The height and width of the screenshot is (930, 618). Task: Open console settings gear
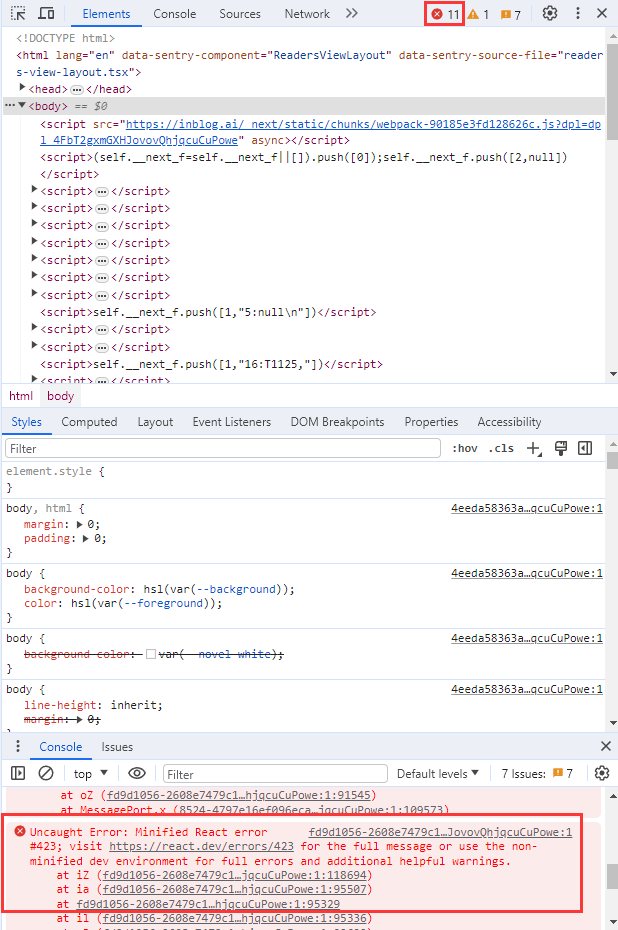point(602,773)
